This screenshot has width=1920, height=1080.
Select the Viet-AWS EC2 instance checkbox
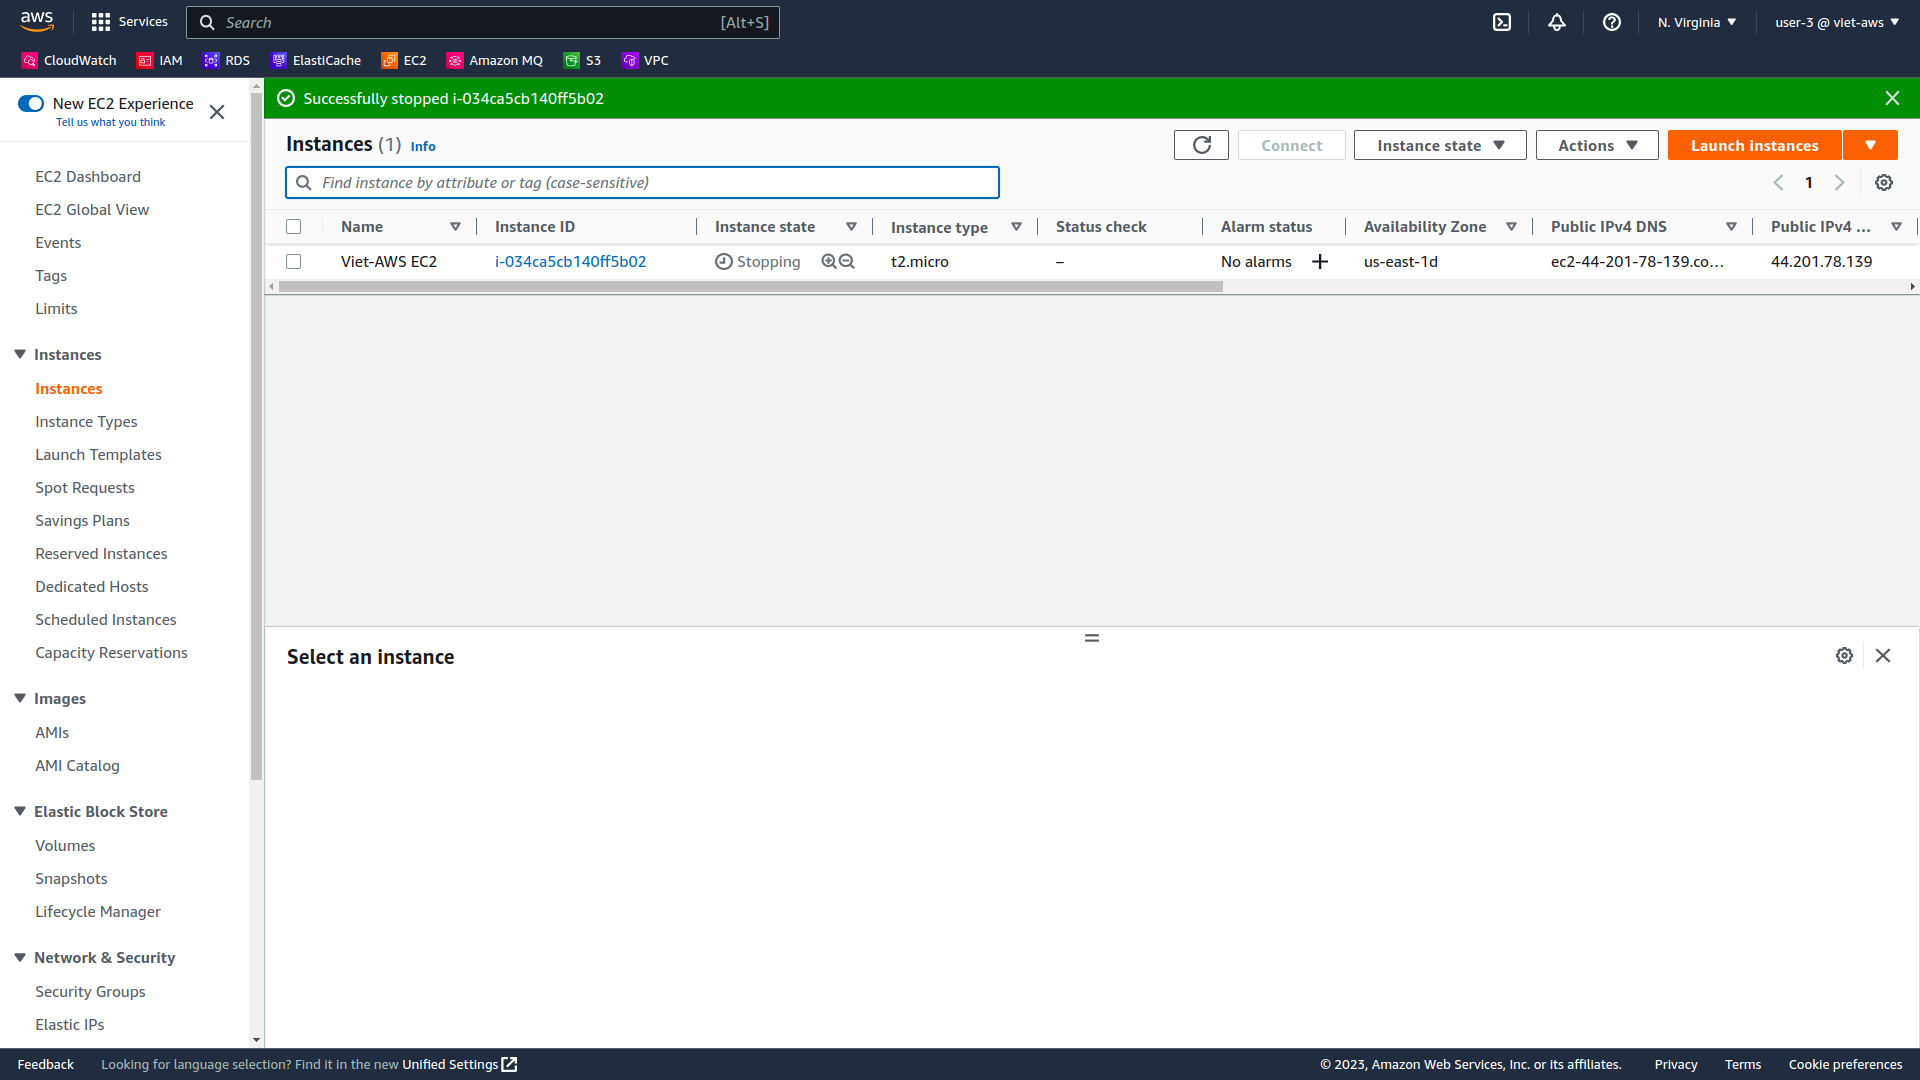(x=294, y=262)
